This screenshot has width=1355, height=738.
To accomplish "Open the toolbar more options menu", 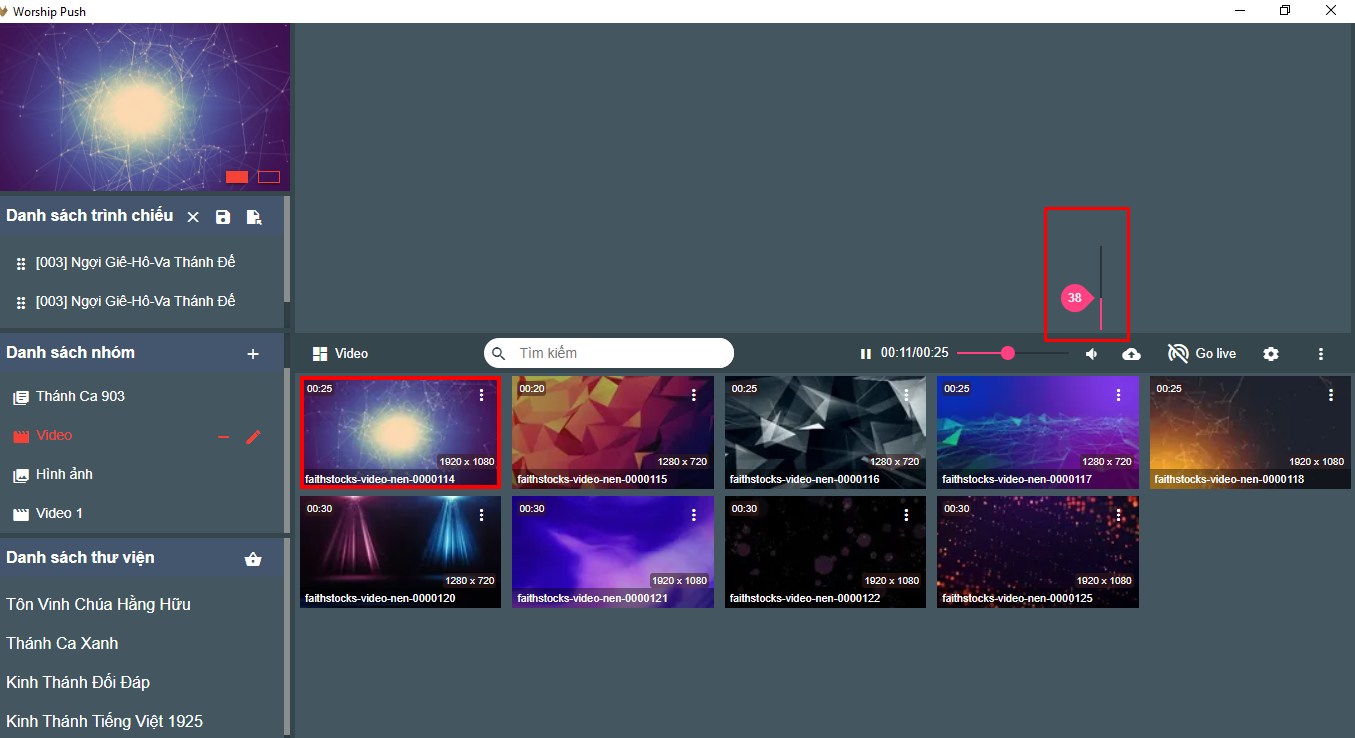I will coord(1321,354).
